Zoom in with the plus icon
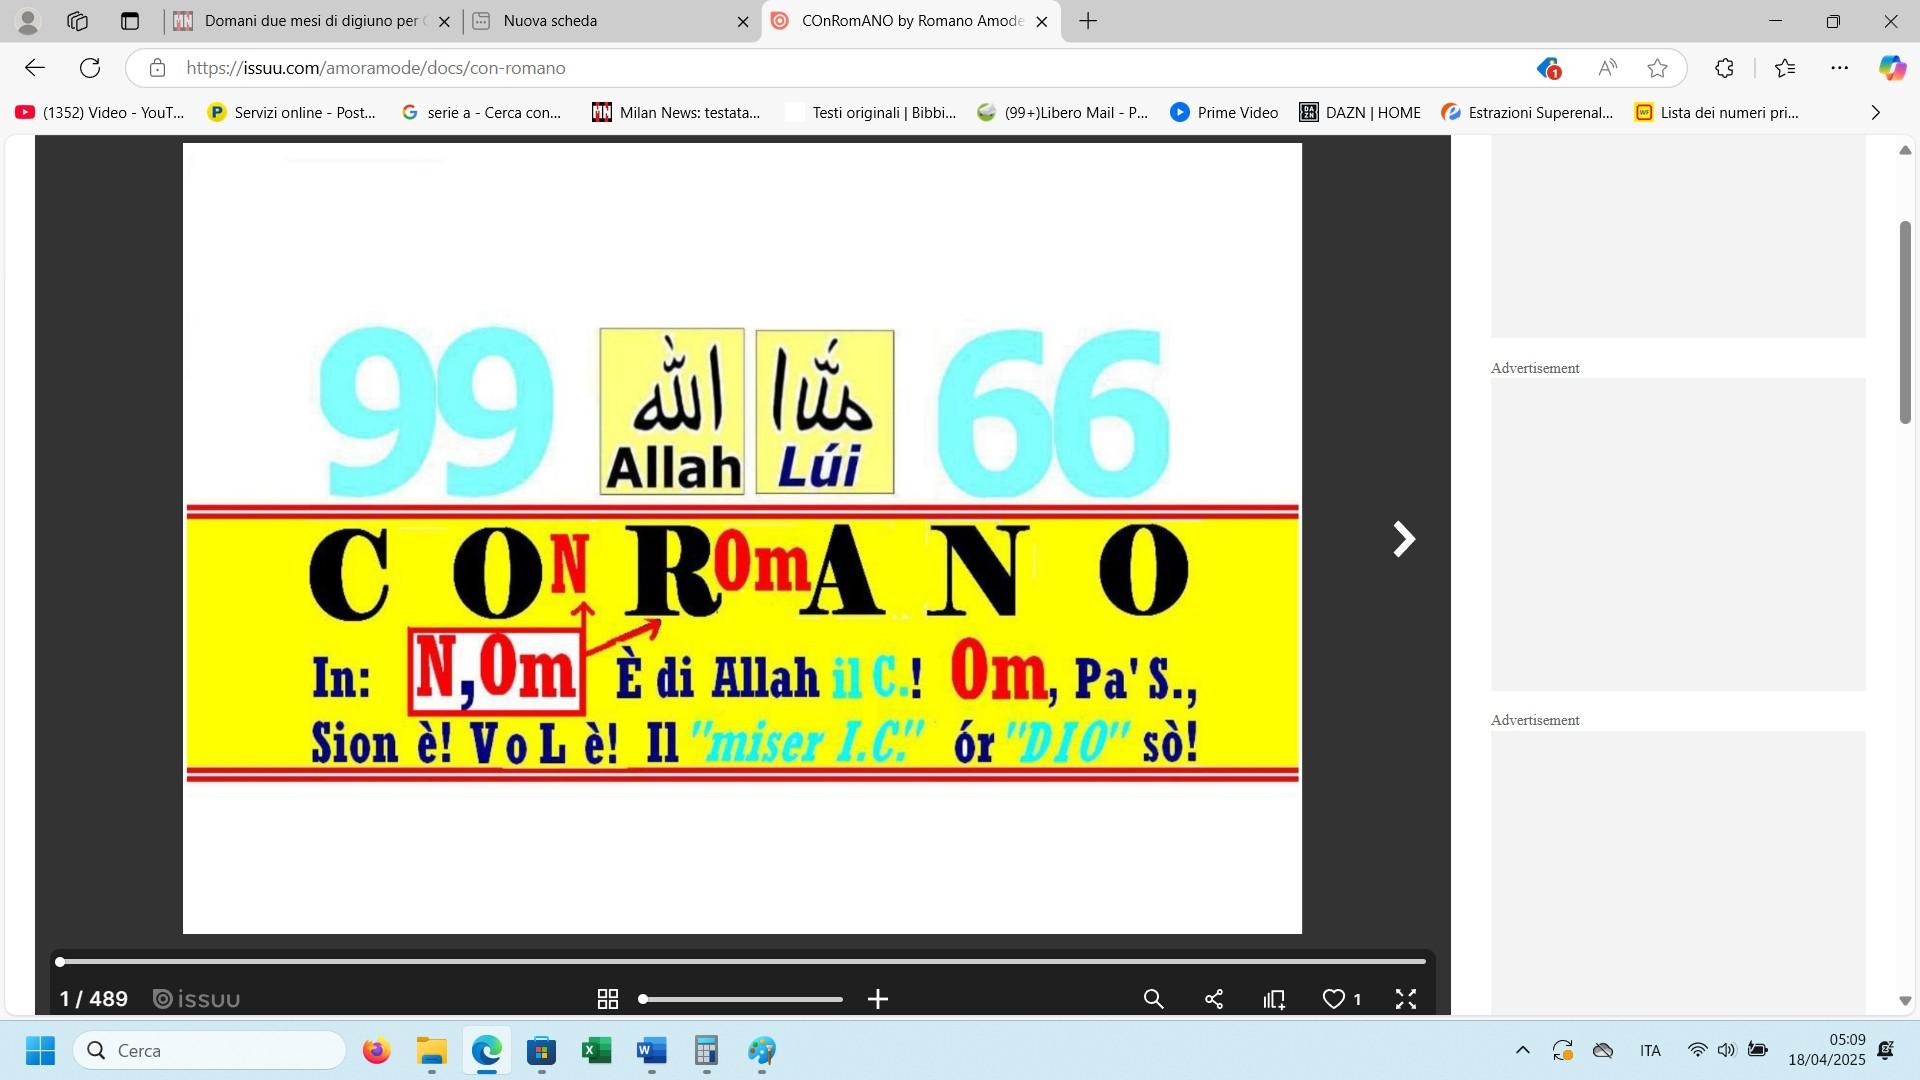The image size is (1920, 1080). click(878, 999)
